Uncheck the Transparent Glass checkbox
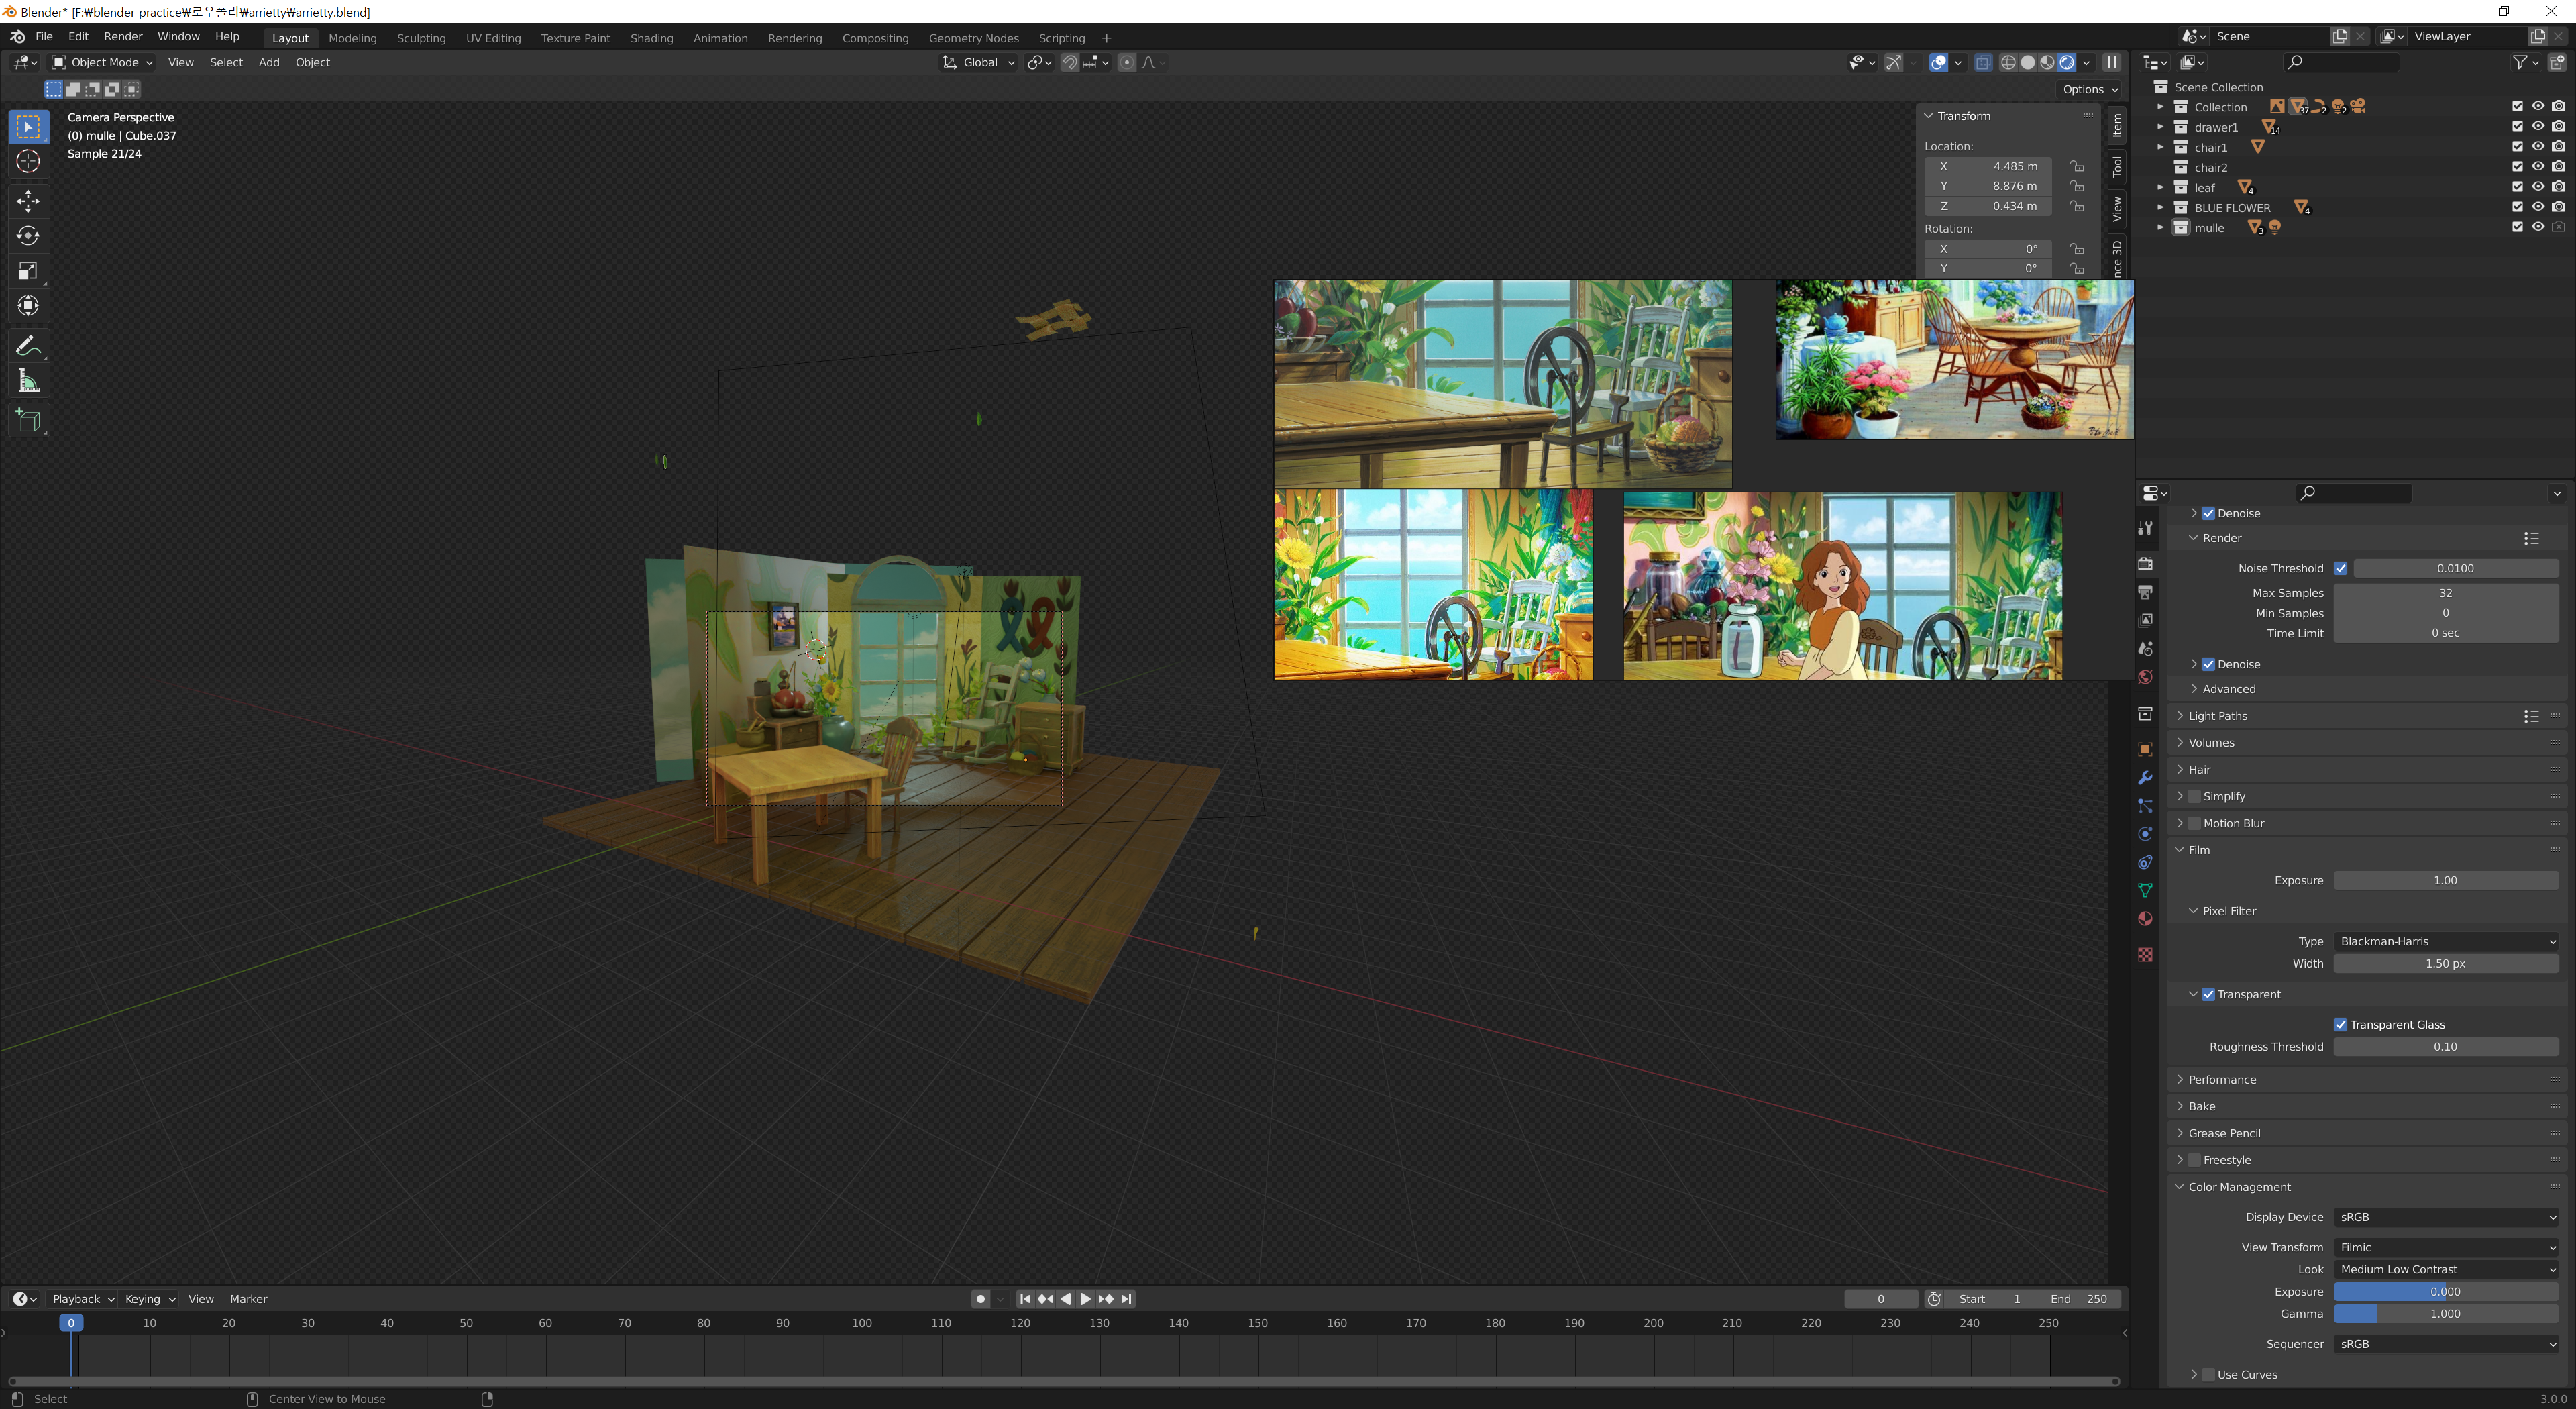This screenshot has height=1409, width=2576. (2340, 1024)
